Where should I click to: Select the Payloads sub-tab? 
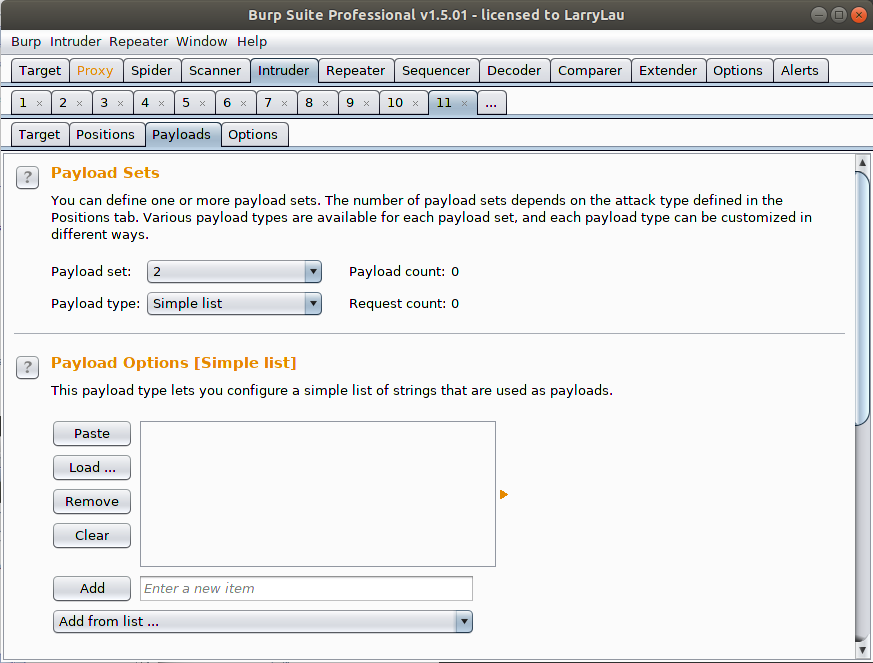182,135
